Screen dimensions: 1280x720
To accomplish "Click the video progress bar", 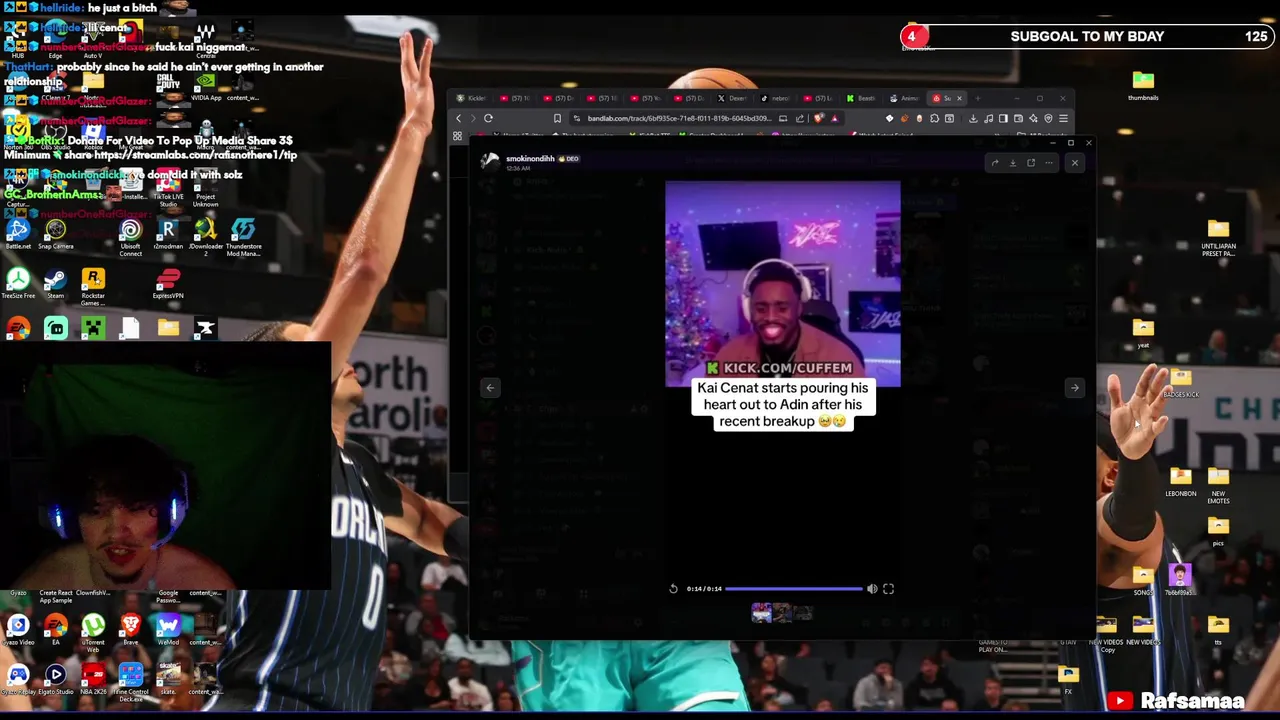I will pyautogui.click(x=794, y=589).
